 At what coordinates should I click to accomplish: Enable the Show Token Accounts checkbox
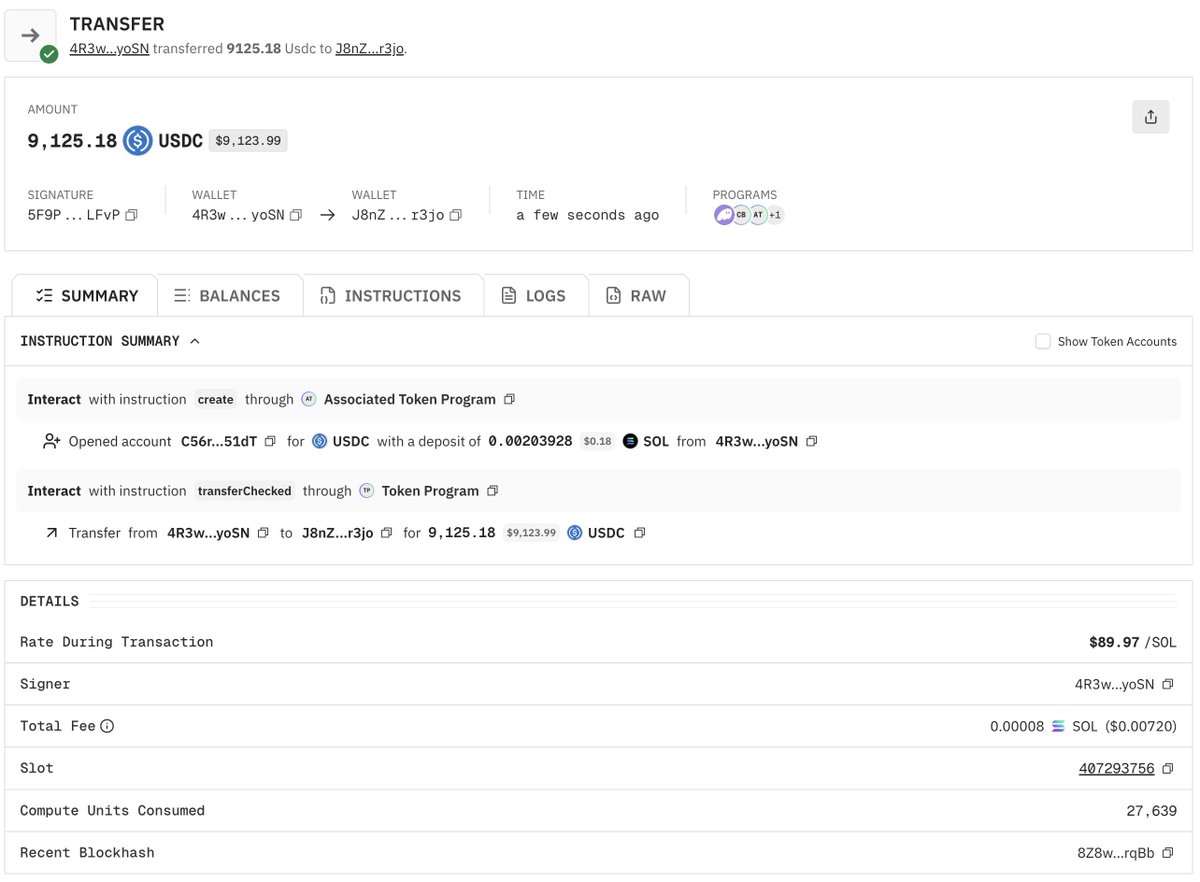click(1043, 341)
